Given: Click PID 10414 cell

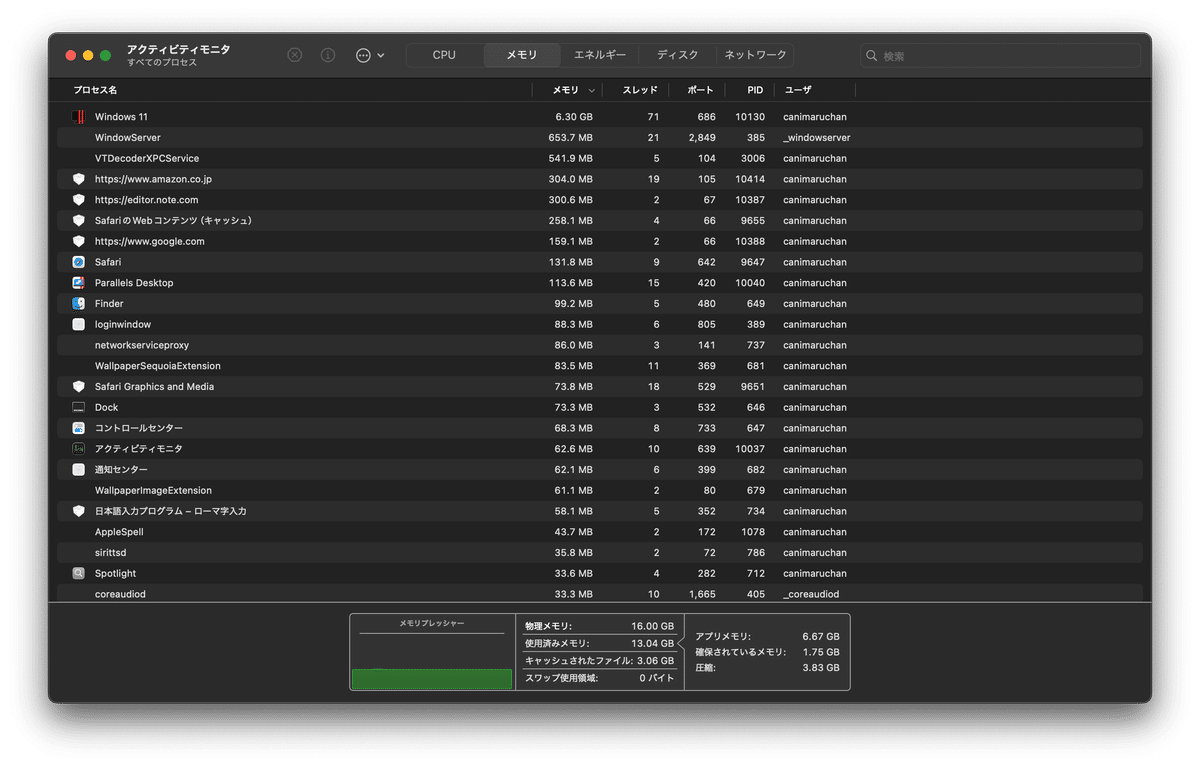Looking at the screenshot, I should (750, 179).
